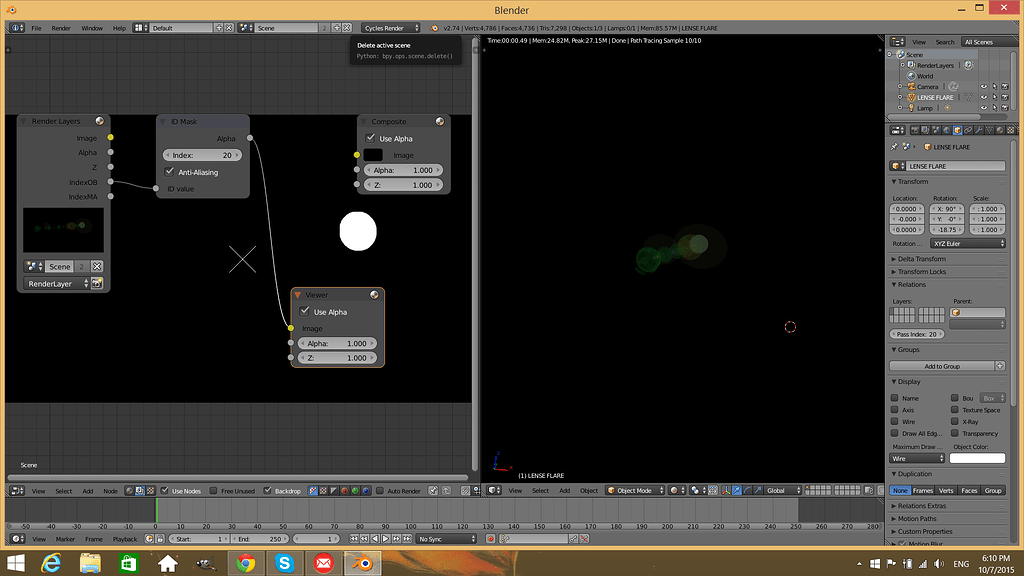Select the rotate manipulator arc icon

point(746,490)
